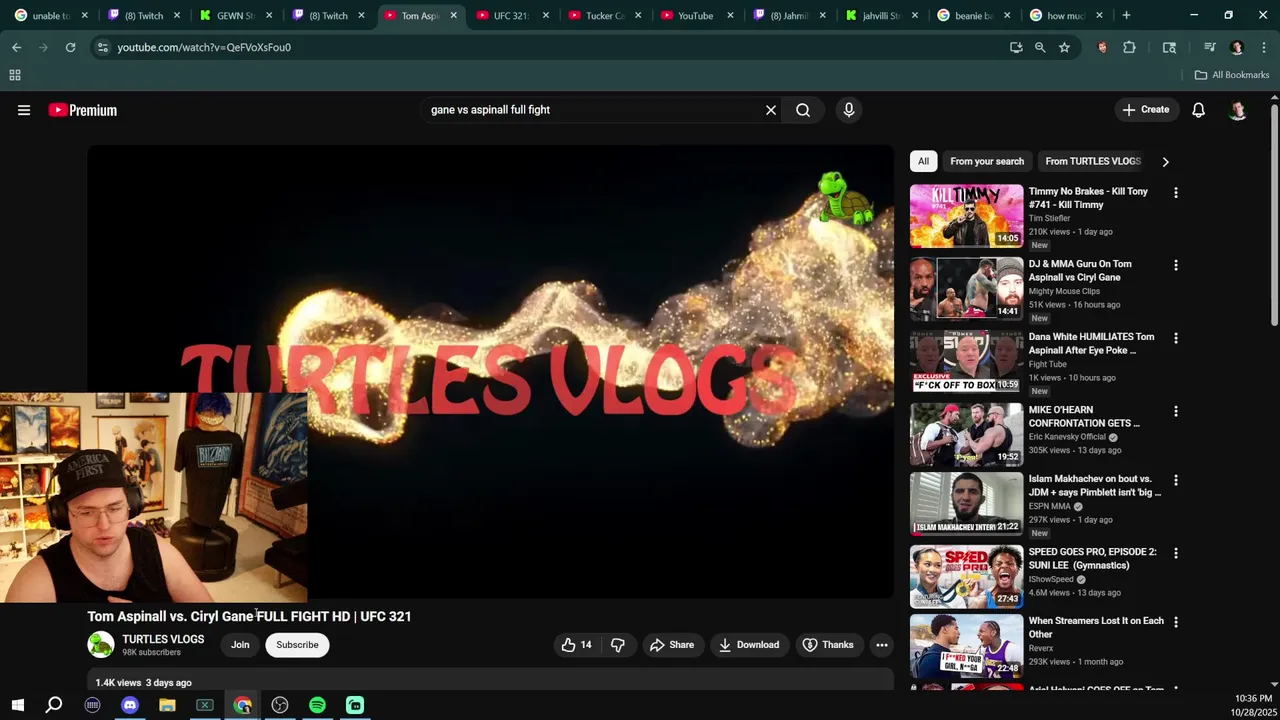Open Dana White HUMILIATES Tom Aspinall title

click(x=1091, y=344)
